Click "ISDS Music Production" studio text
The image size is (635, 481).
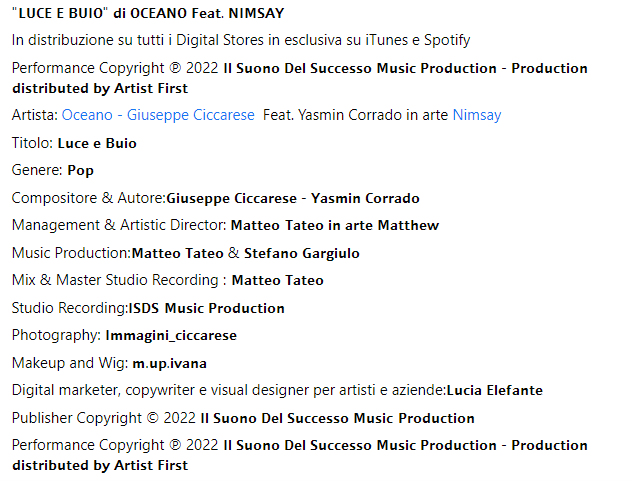coord(206,308)
